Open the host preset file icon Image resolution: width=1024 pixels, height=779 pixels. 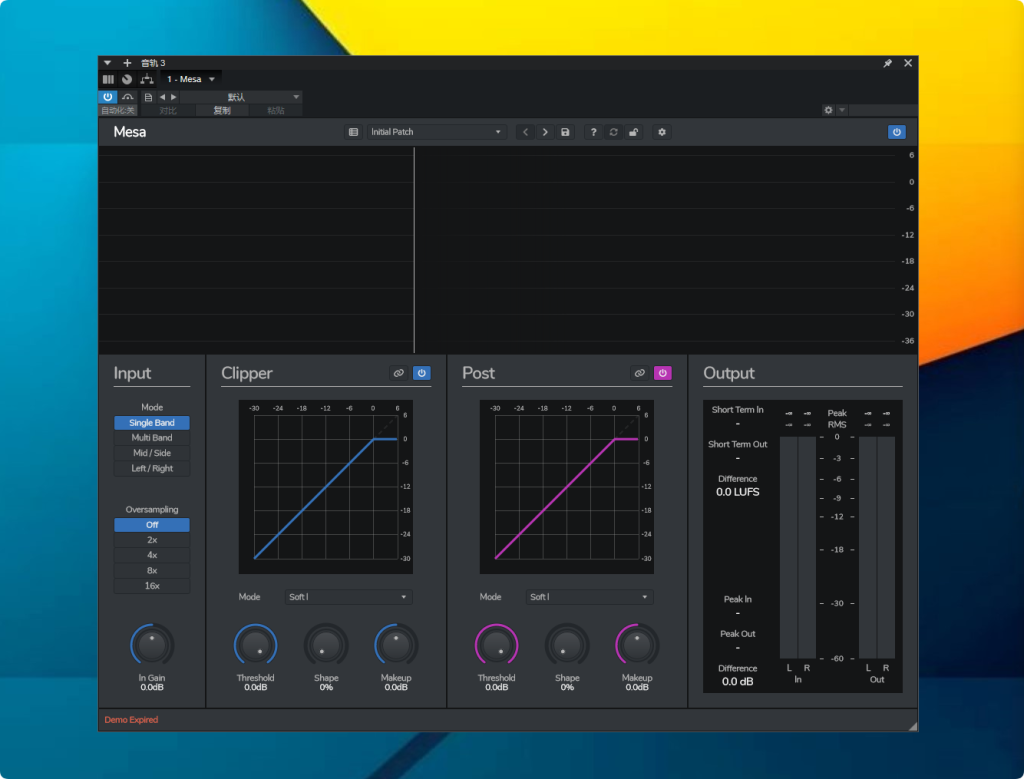[x=148, y=97]
